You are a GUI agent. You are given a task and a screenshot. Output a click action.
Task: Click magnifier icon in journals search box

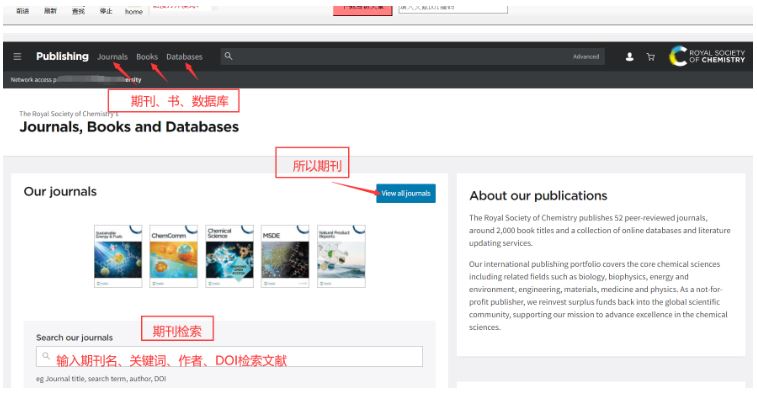[46, 356]
